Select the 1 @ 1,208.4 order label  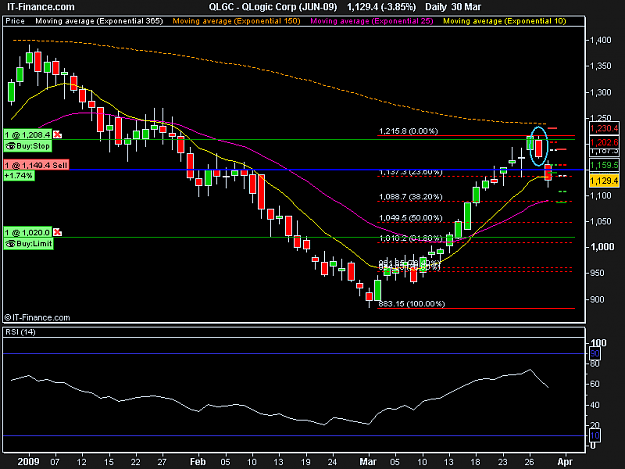click(x=28, y=135)
